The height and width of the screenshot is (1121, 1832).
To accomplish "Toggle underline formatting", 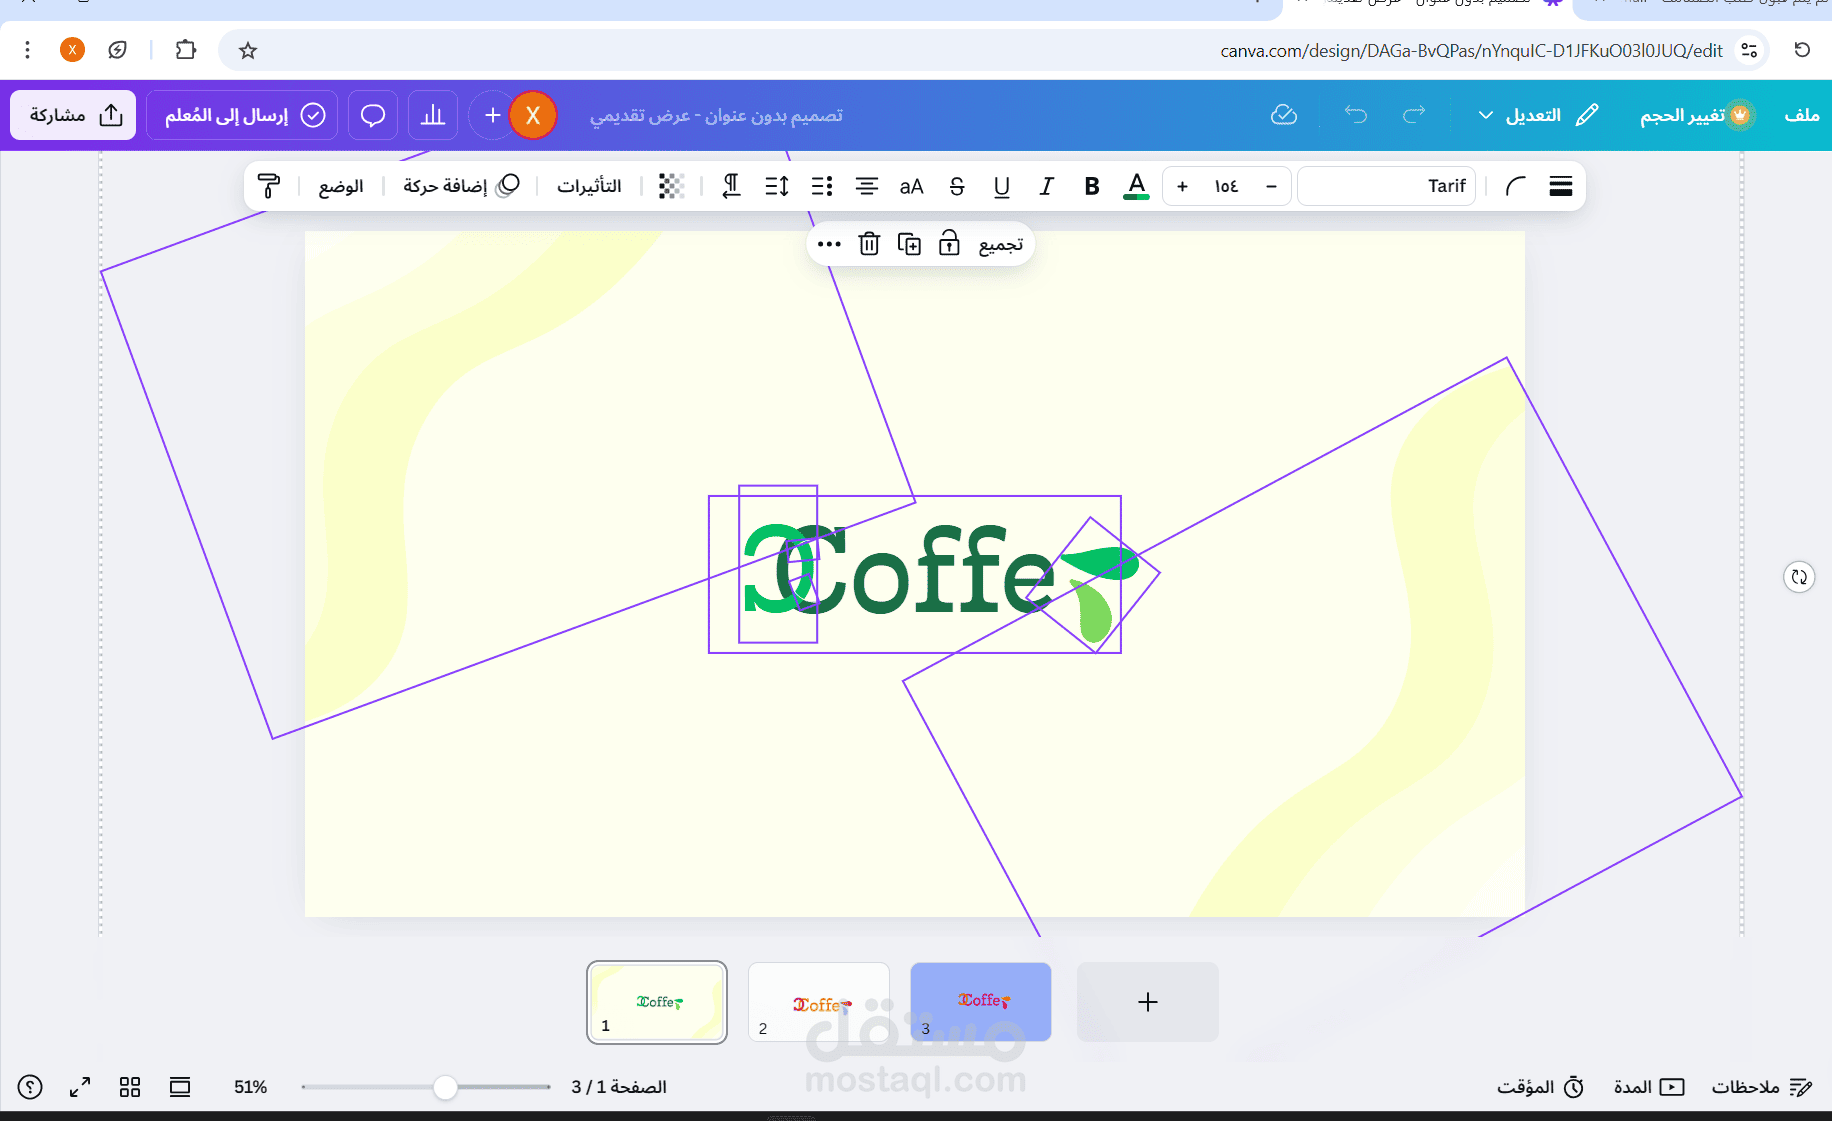I will [1002, 186].
